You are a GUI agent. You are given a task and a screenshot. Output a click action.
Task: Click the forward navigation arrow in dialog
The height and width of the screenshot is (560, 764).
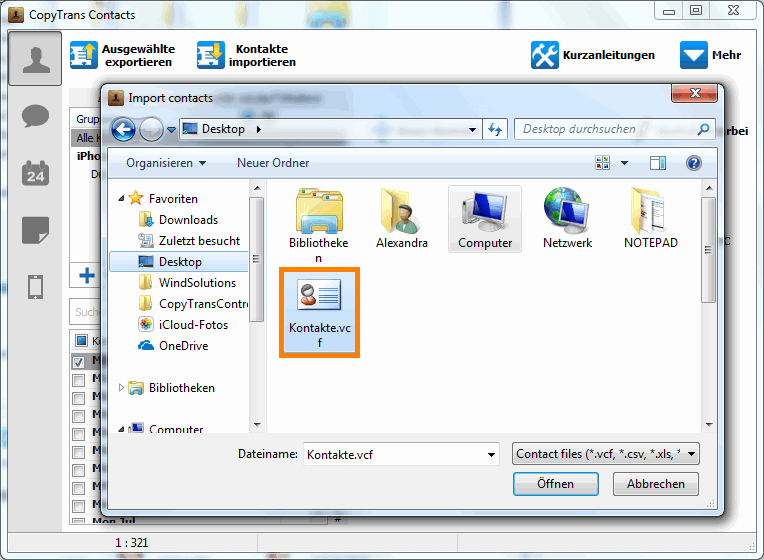[151, 130]
